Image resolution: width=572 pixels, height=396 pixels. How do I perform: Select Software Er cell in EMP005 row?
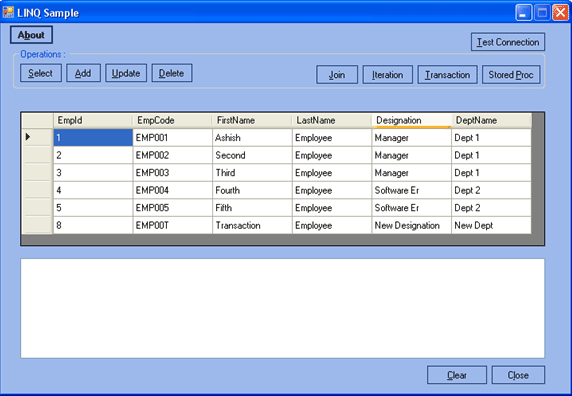point(411,207)
